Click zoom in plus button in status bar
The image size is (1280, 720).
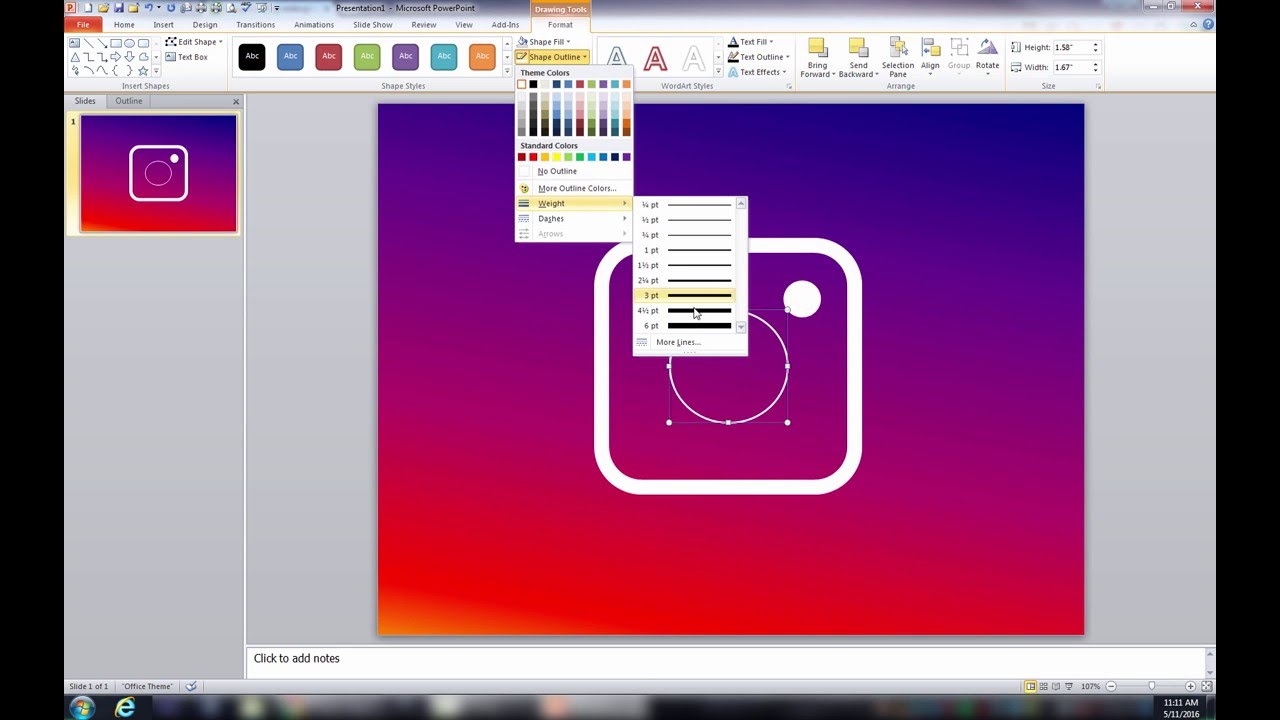tap(1190, 686)
